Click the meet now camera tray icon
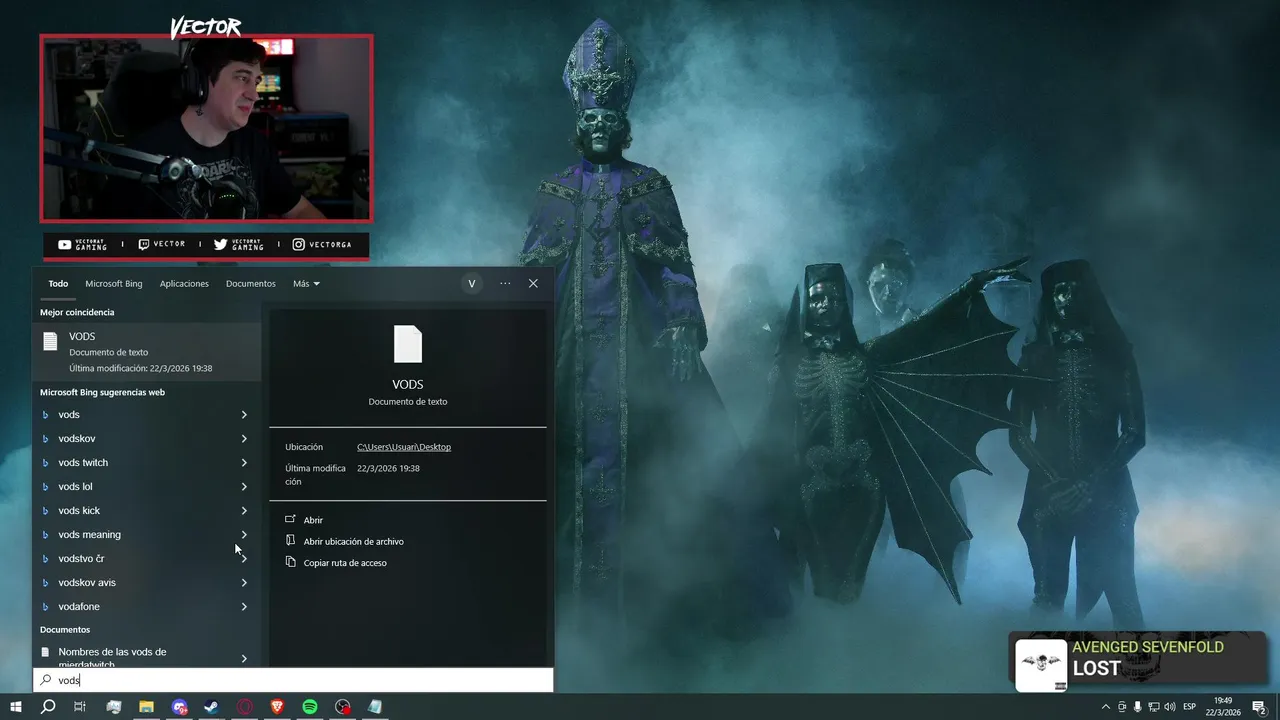Screen dimensions: 1280x720 (x=1121, y=707)
